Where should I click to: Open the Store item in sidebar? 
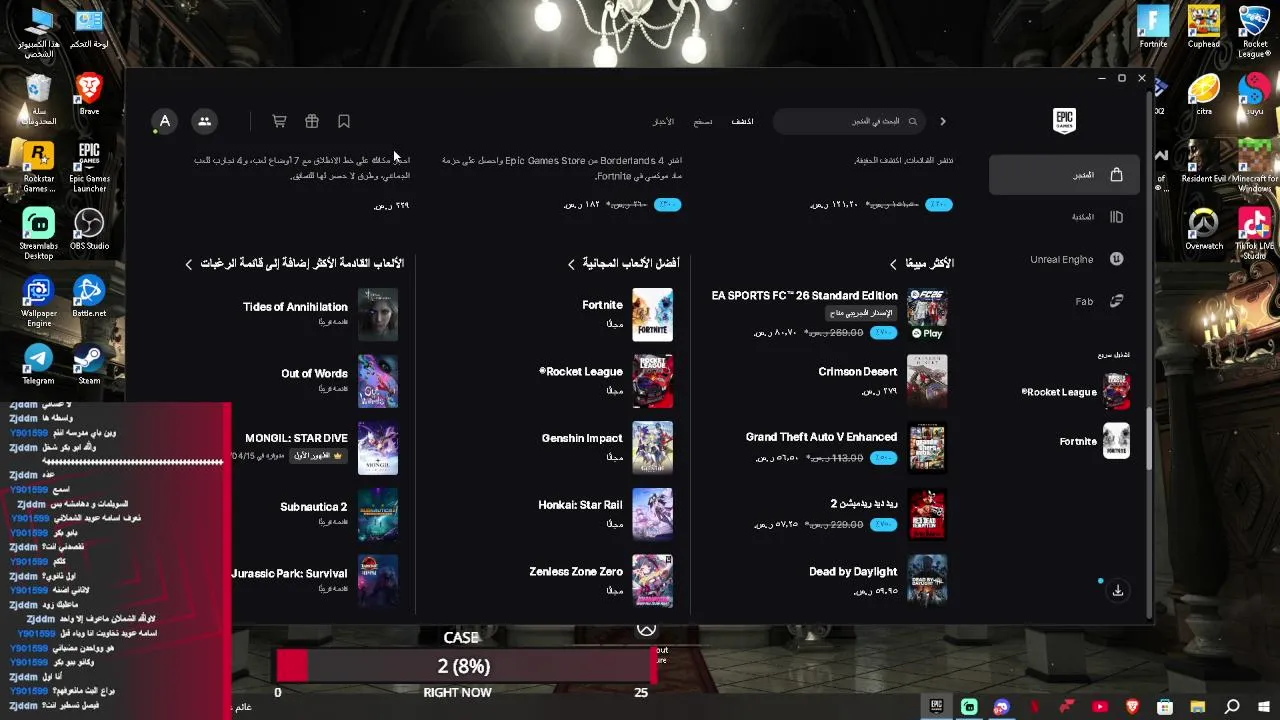(1063, 175)
